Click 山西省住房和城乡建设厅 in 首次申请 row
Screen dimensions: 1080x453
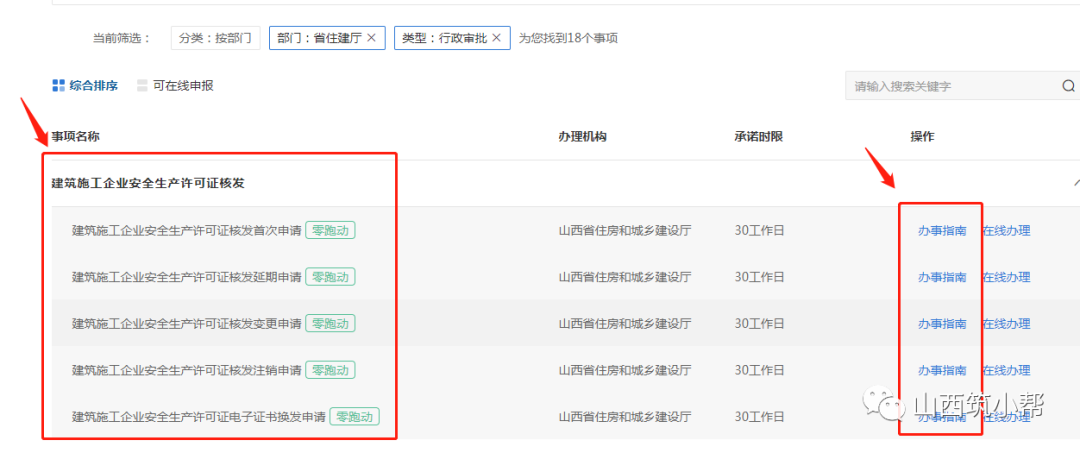tap(624, 231)
